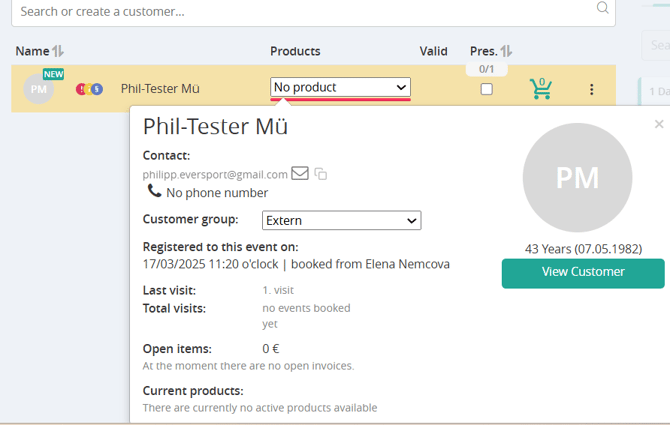Image resolution: width=670 pixels, height=425 pixels.
Task: Click the red and blue customer status badges
Action: pyautogui.click(x=90, y=89)
